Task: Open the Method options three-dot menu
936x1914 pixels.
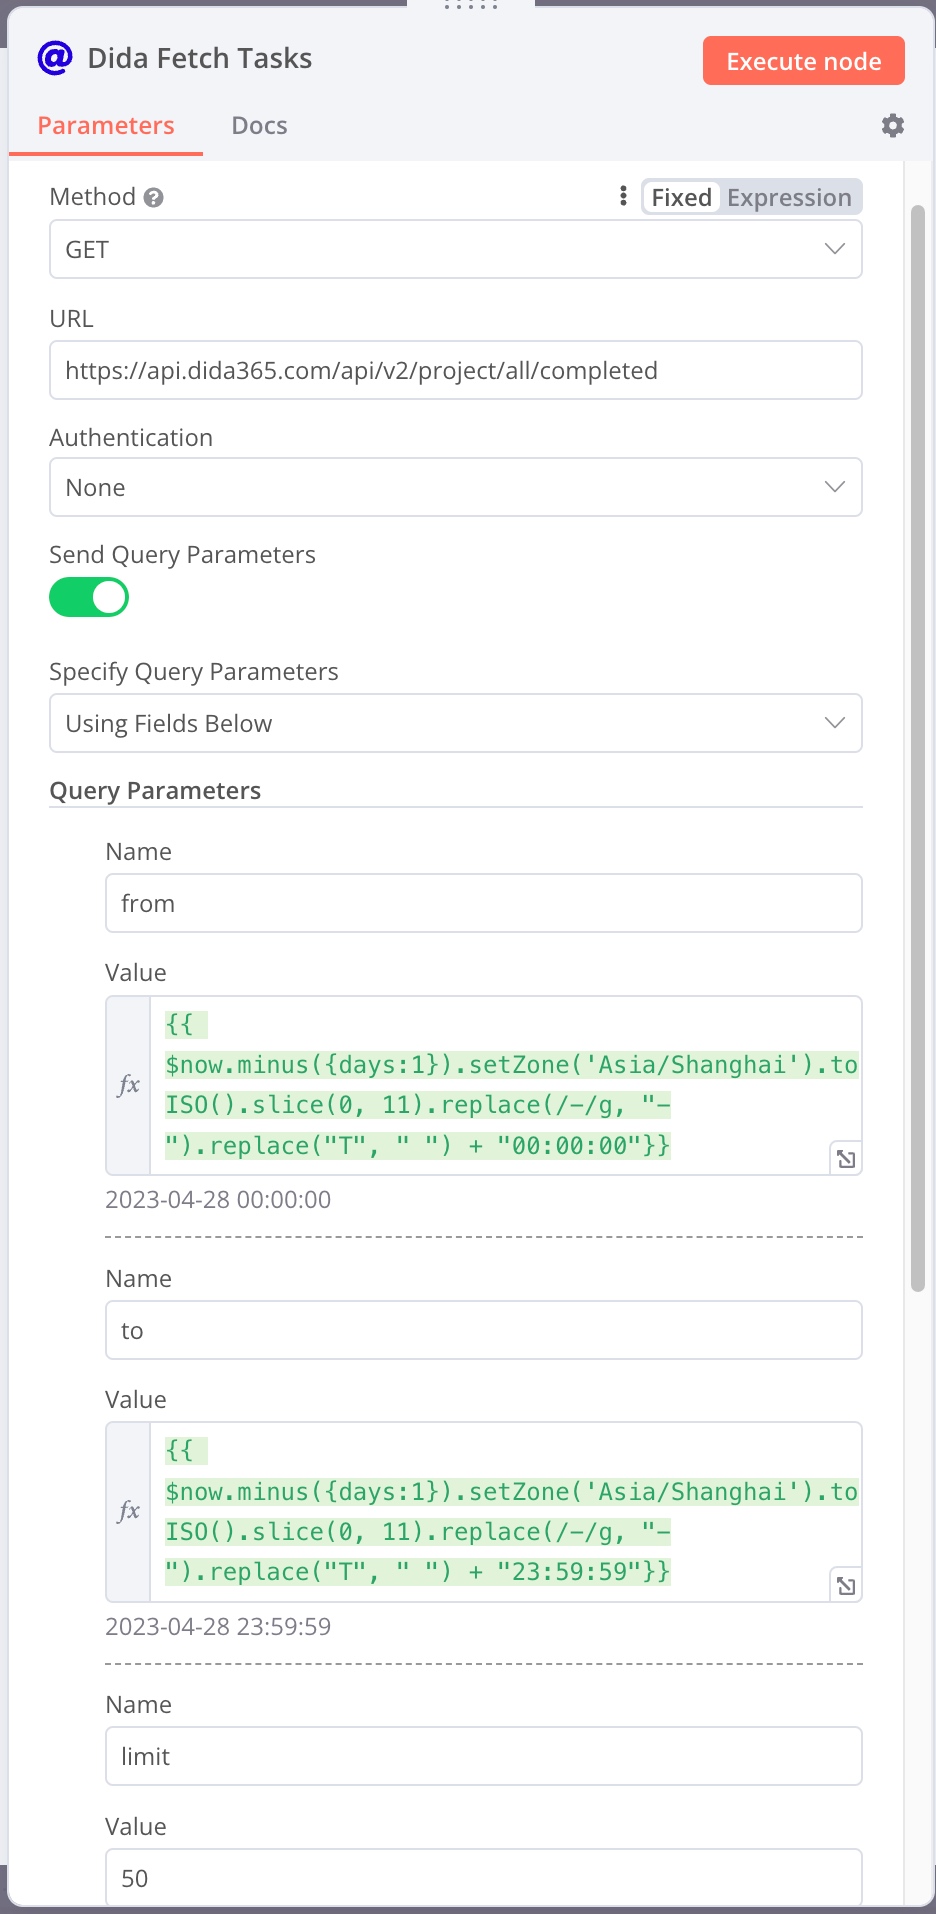Action: pyautogui.click(x=623, y=196)
